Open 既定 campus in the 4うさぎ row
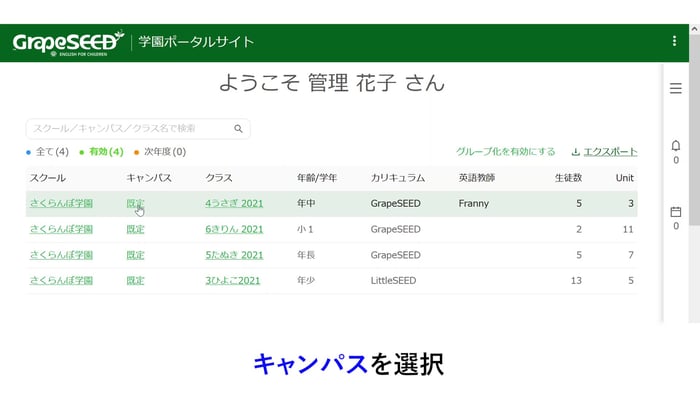This screenshot has width=700, height=393. (135, 203)
